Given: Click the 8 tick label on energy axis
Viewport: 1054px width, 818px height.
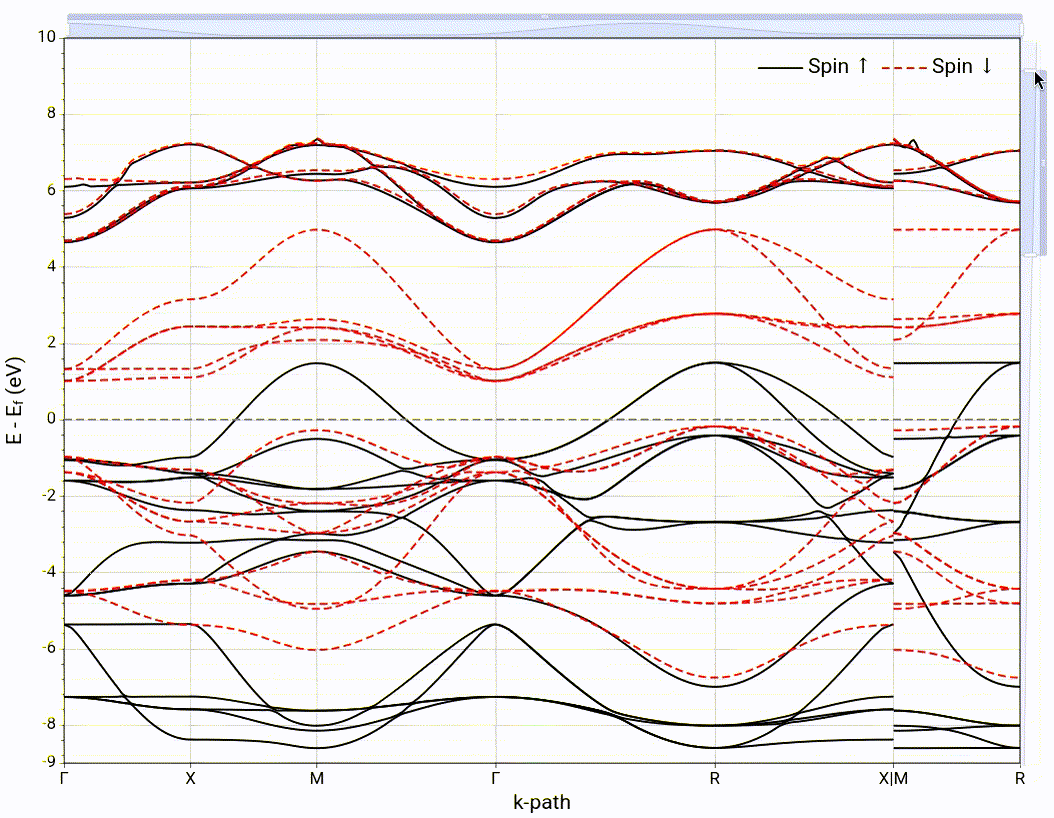Looking at the screenshot, I should 52,114.
